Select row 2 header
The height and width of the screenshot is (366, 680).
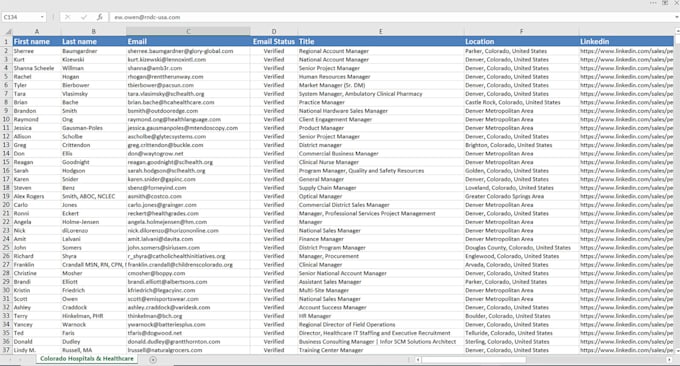point(7,51)
